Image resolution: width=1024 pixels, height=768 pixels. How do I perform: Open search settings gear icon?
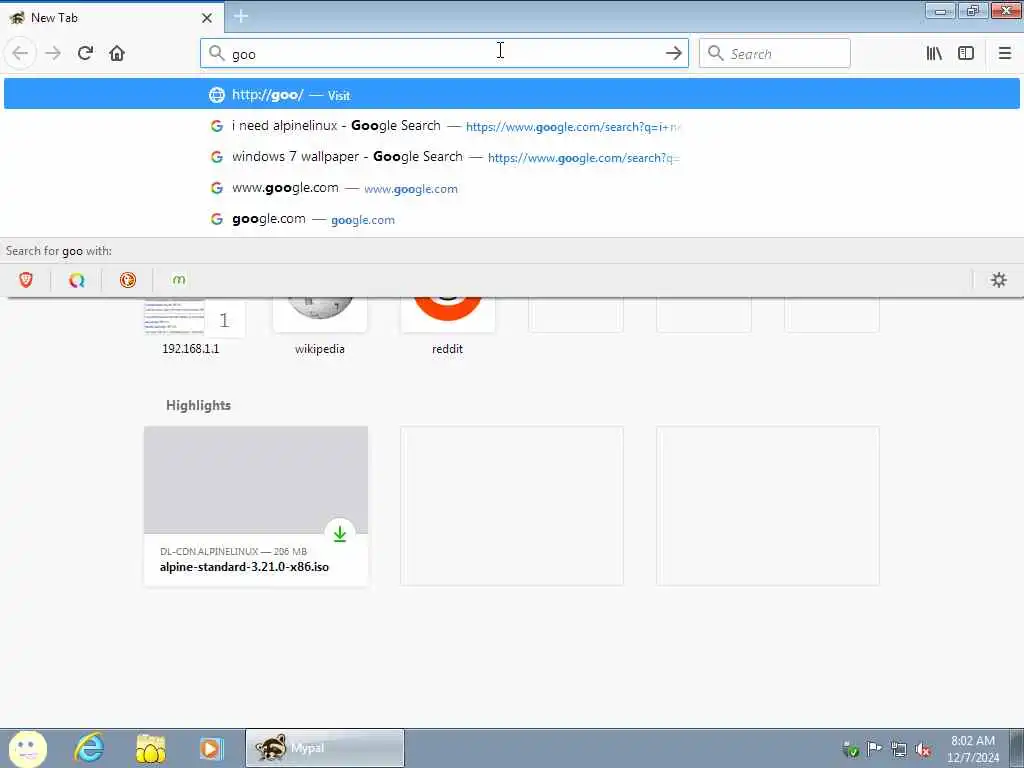click(999, 280)
